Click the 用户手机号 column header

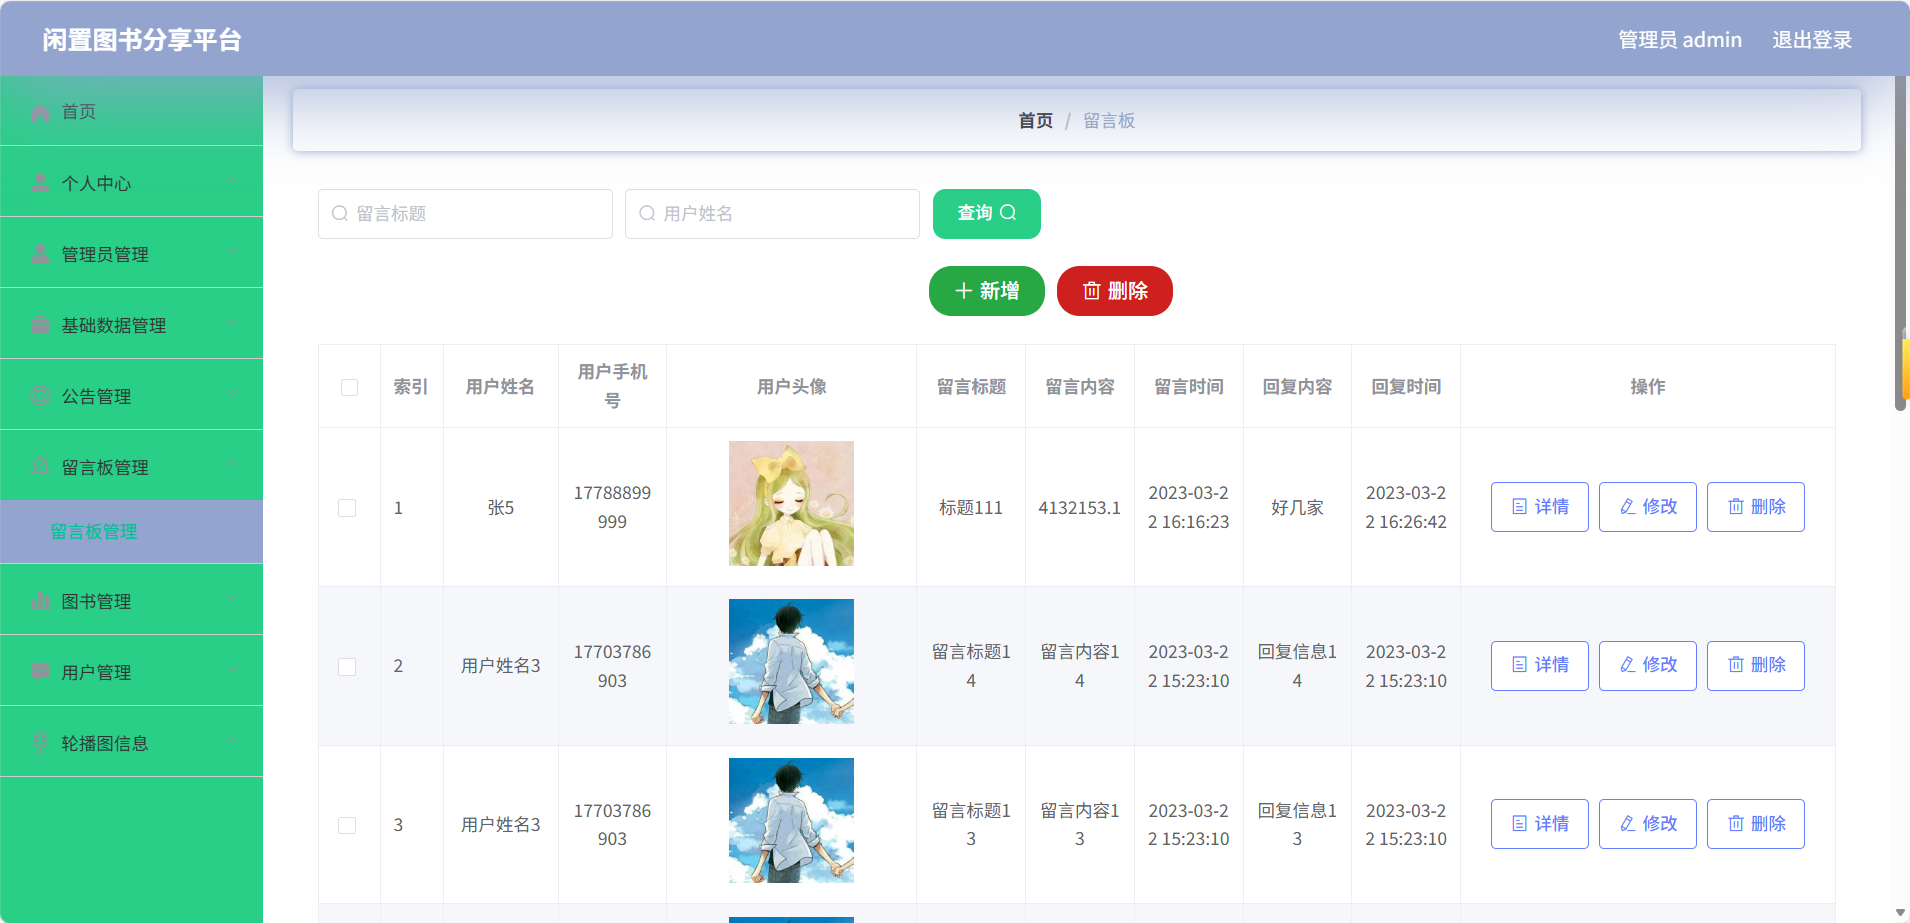coord(612,386)
